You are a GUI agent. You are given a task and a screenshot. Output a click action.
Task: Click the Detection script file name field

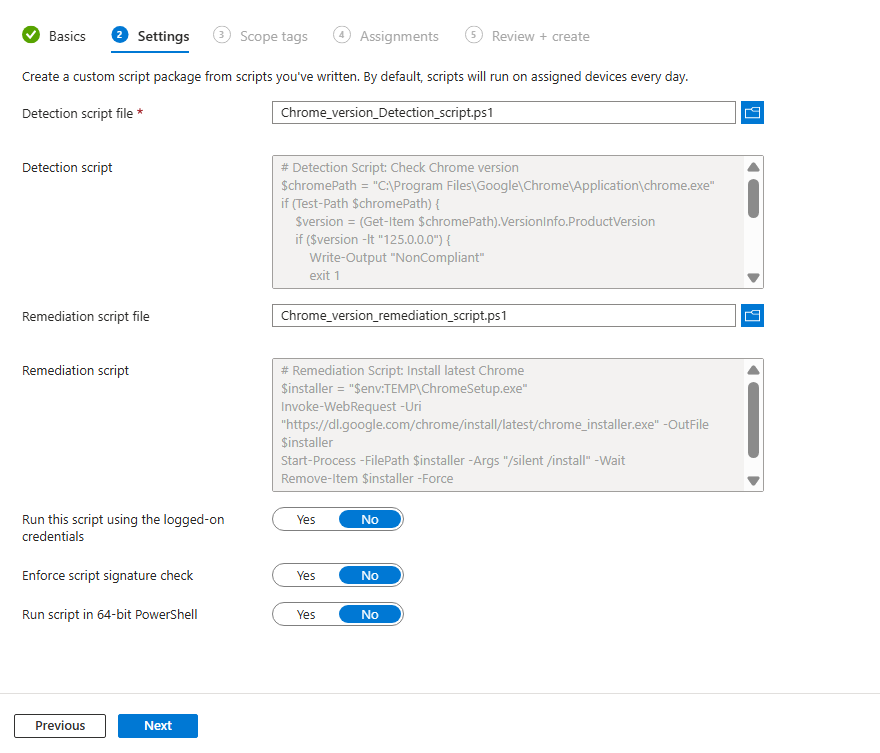pyautogui.click(x=503, y=113)
